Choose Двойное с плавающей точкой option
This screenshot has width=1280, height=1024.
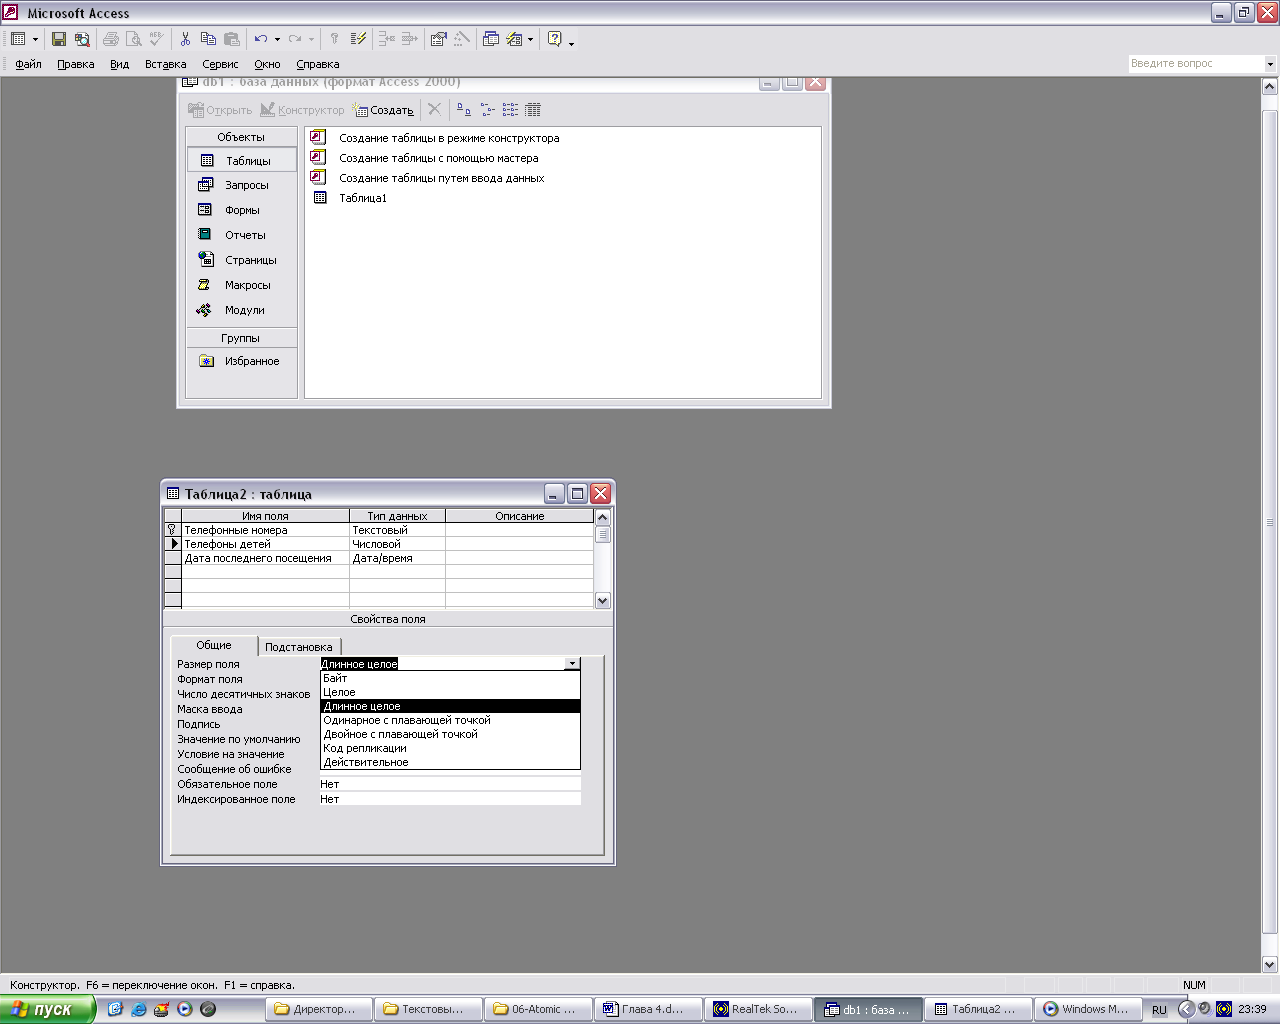(450, 734)
